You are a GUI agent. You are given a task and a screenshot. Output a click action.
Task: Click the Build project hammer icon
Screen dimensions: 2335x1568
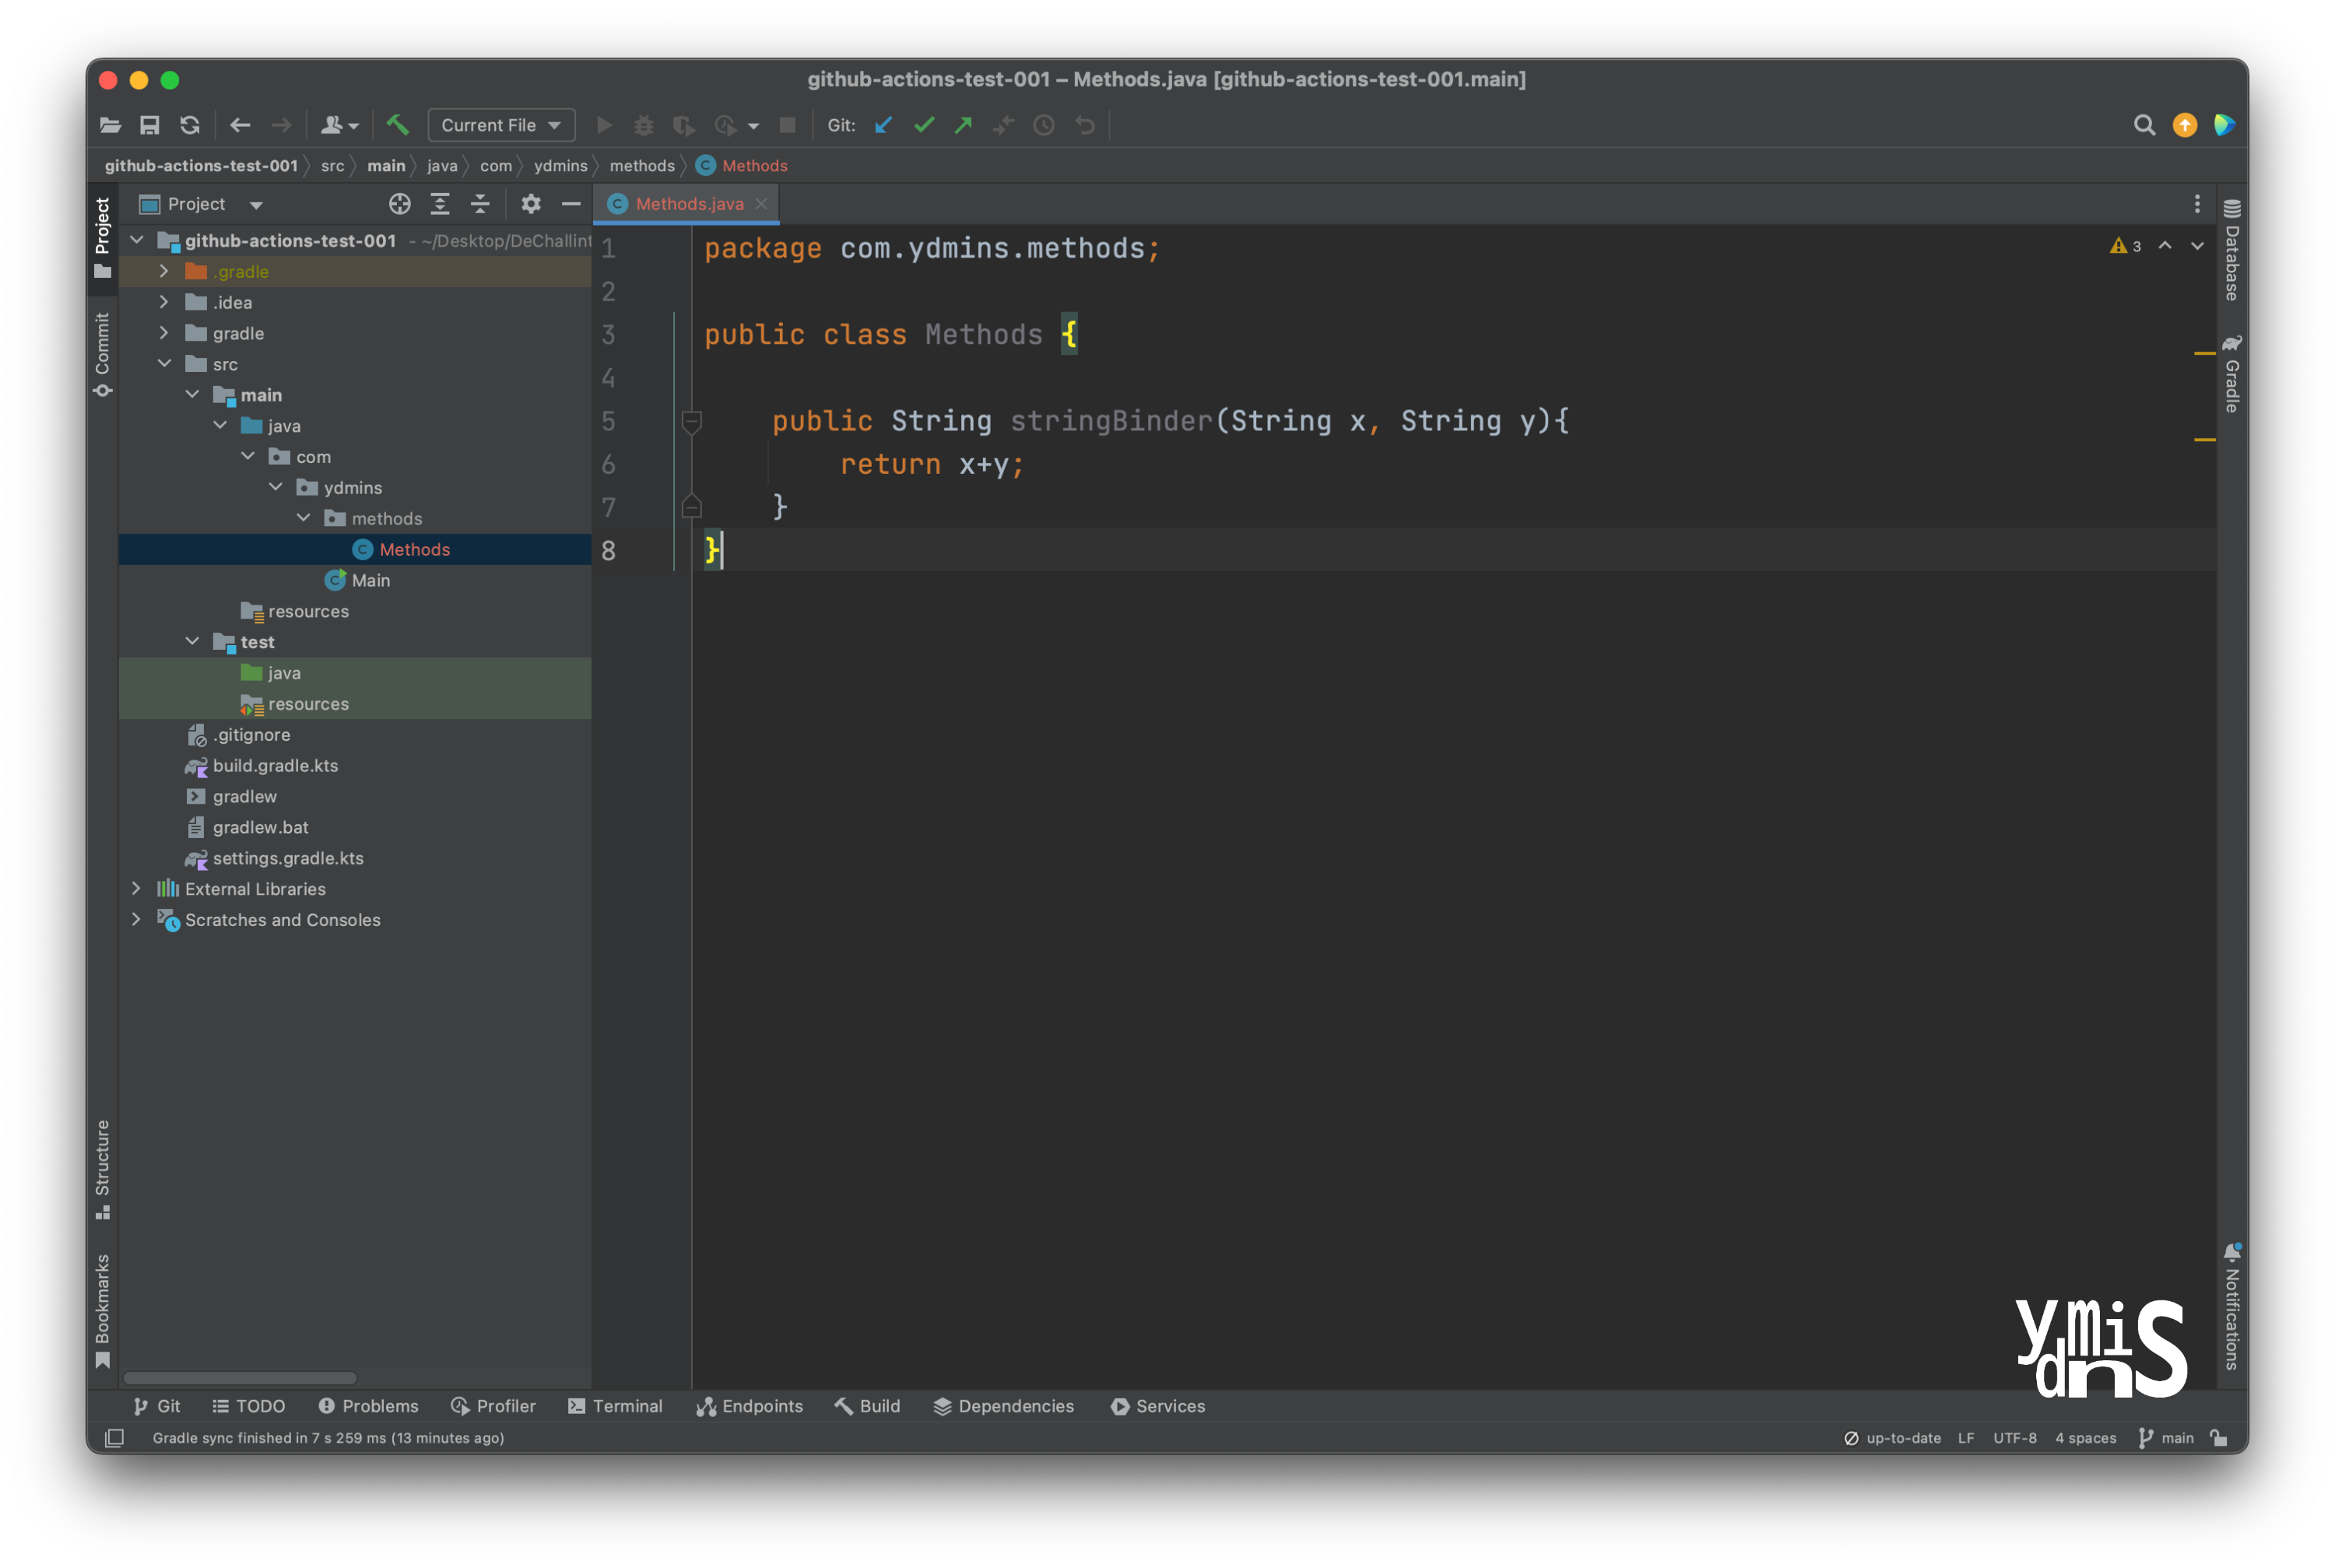[397, 125]
